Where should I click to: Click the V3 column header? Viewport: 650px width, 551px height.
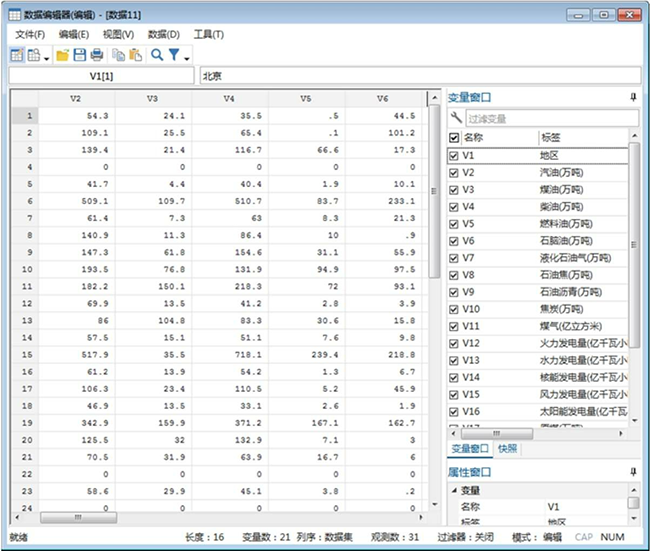(x=152, y=99)
